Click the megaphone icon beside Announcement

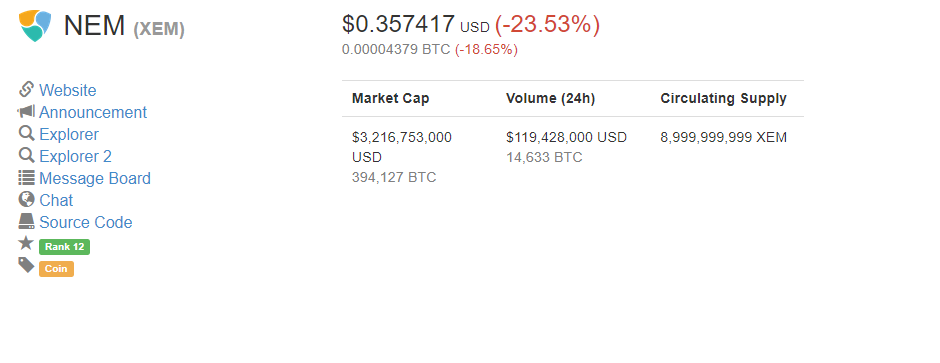point(26,111)
